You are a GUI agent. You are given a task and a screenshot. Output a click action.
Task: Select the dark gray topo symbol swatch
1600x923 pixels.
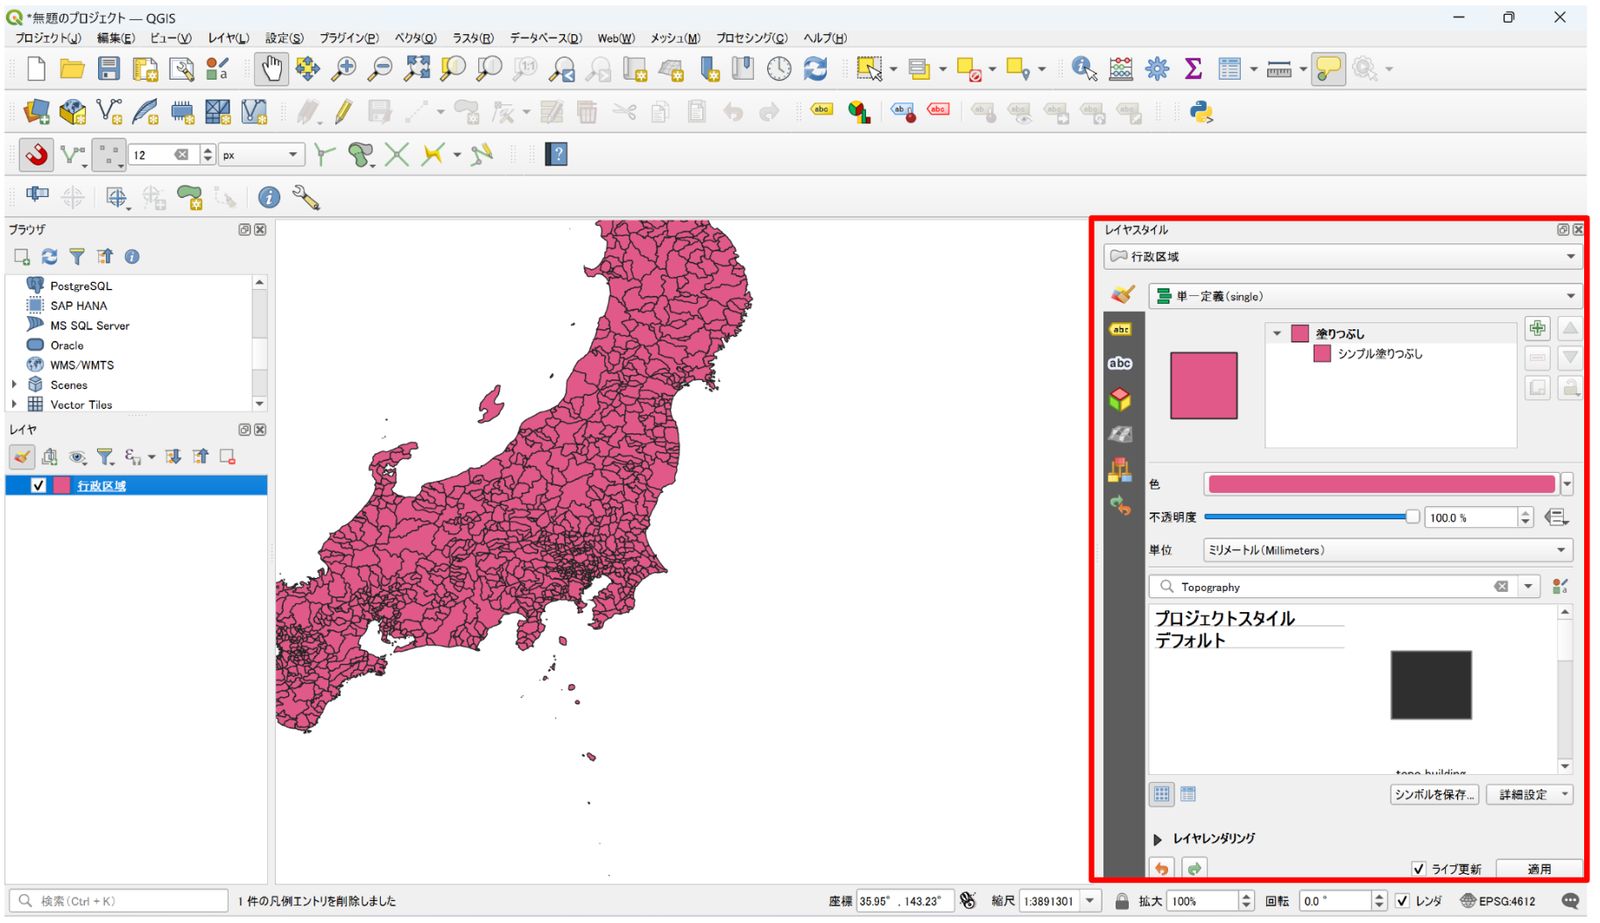(x=1431, y=685)
